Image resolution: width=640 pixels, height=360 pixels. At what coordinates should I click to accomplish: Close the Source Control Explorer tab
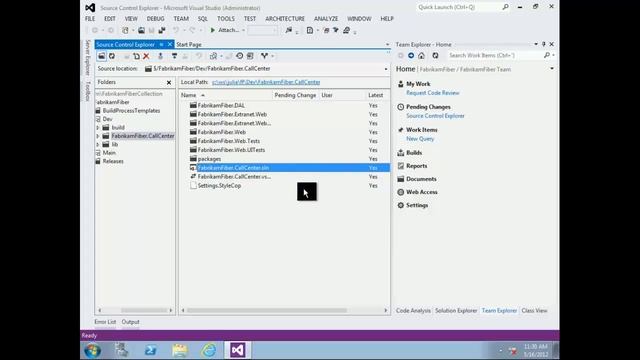pos(170,44)
